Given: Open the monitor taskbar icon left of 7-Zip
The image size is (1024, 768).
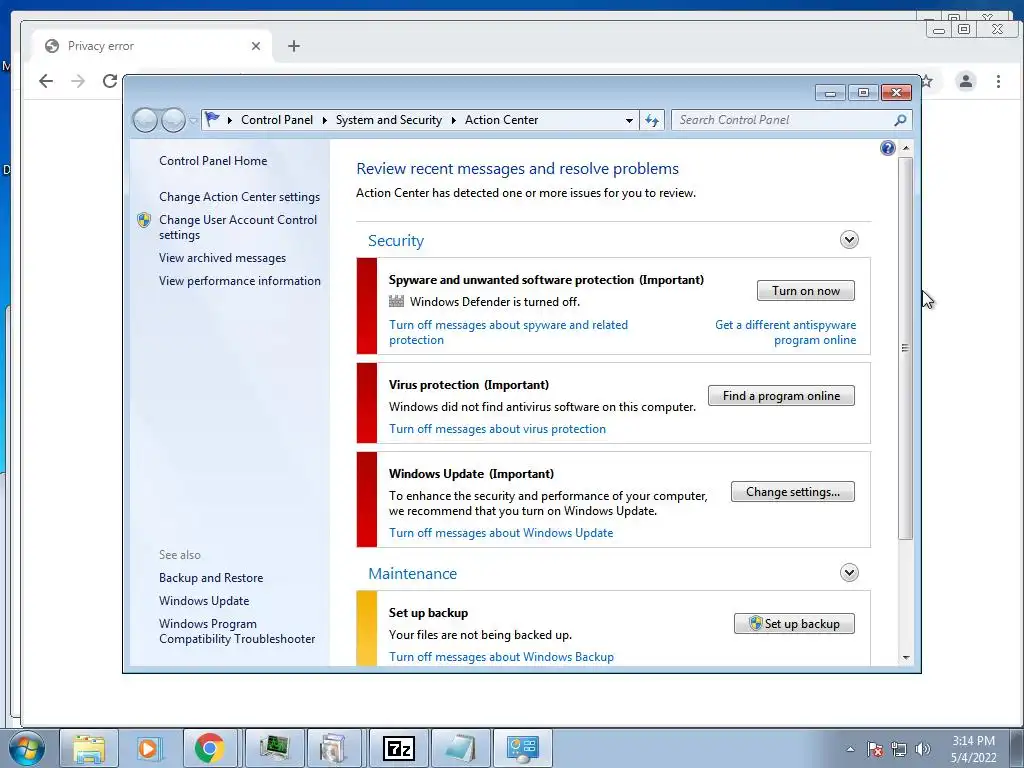Looking at the screenshot, I should (274, 748).
